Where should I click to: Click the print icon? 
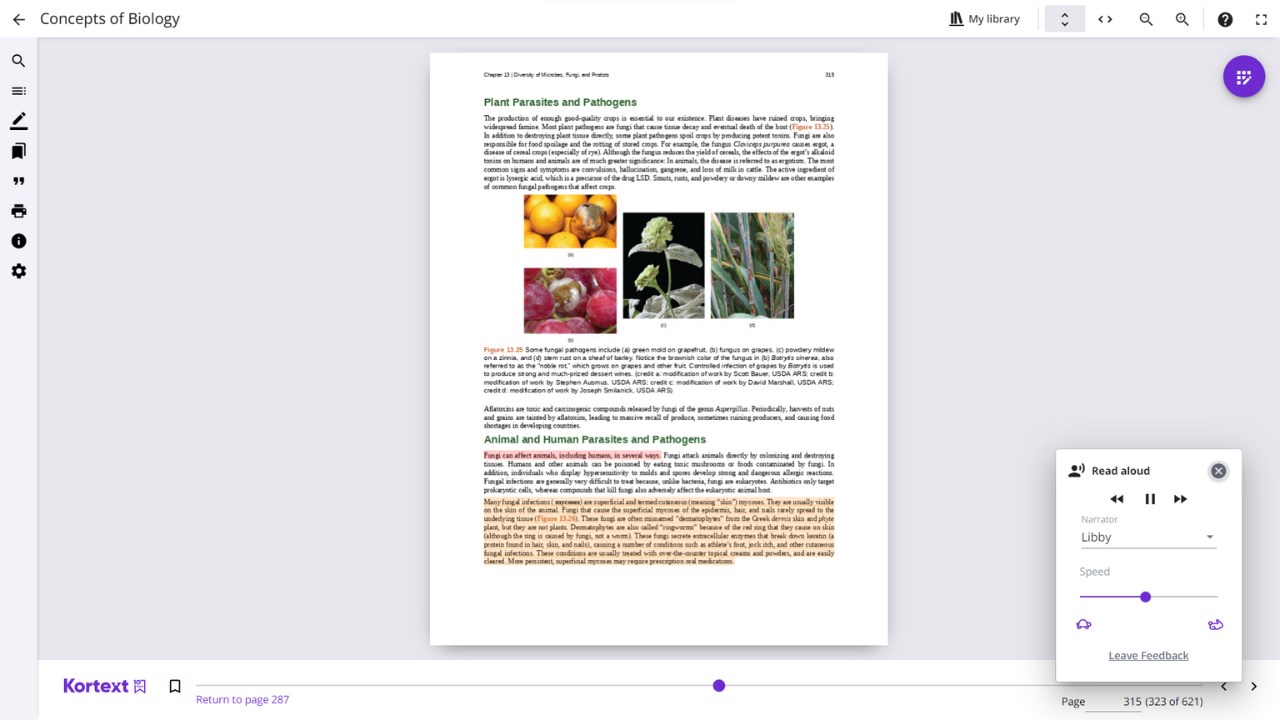(x=18, y=211)
